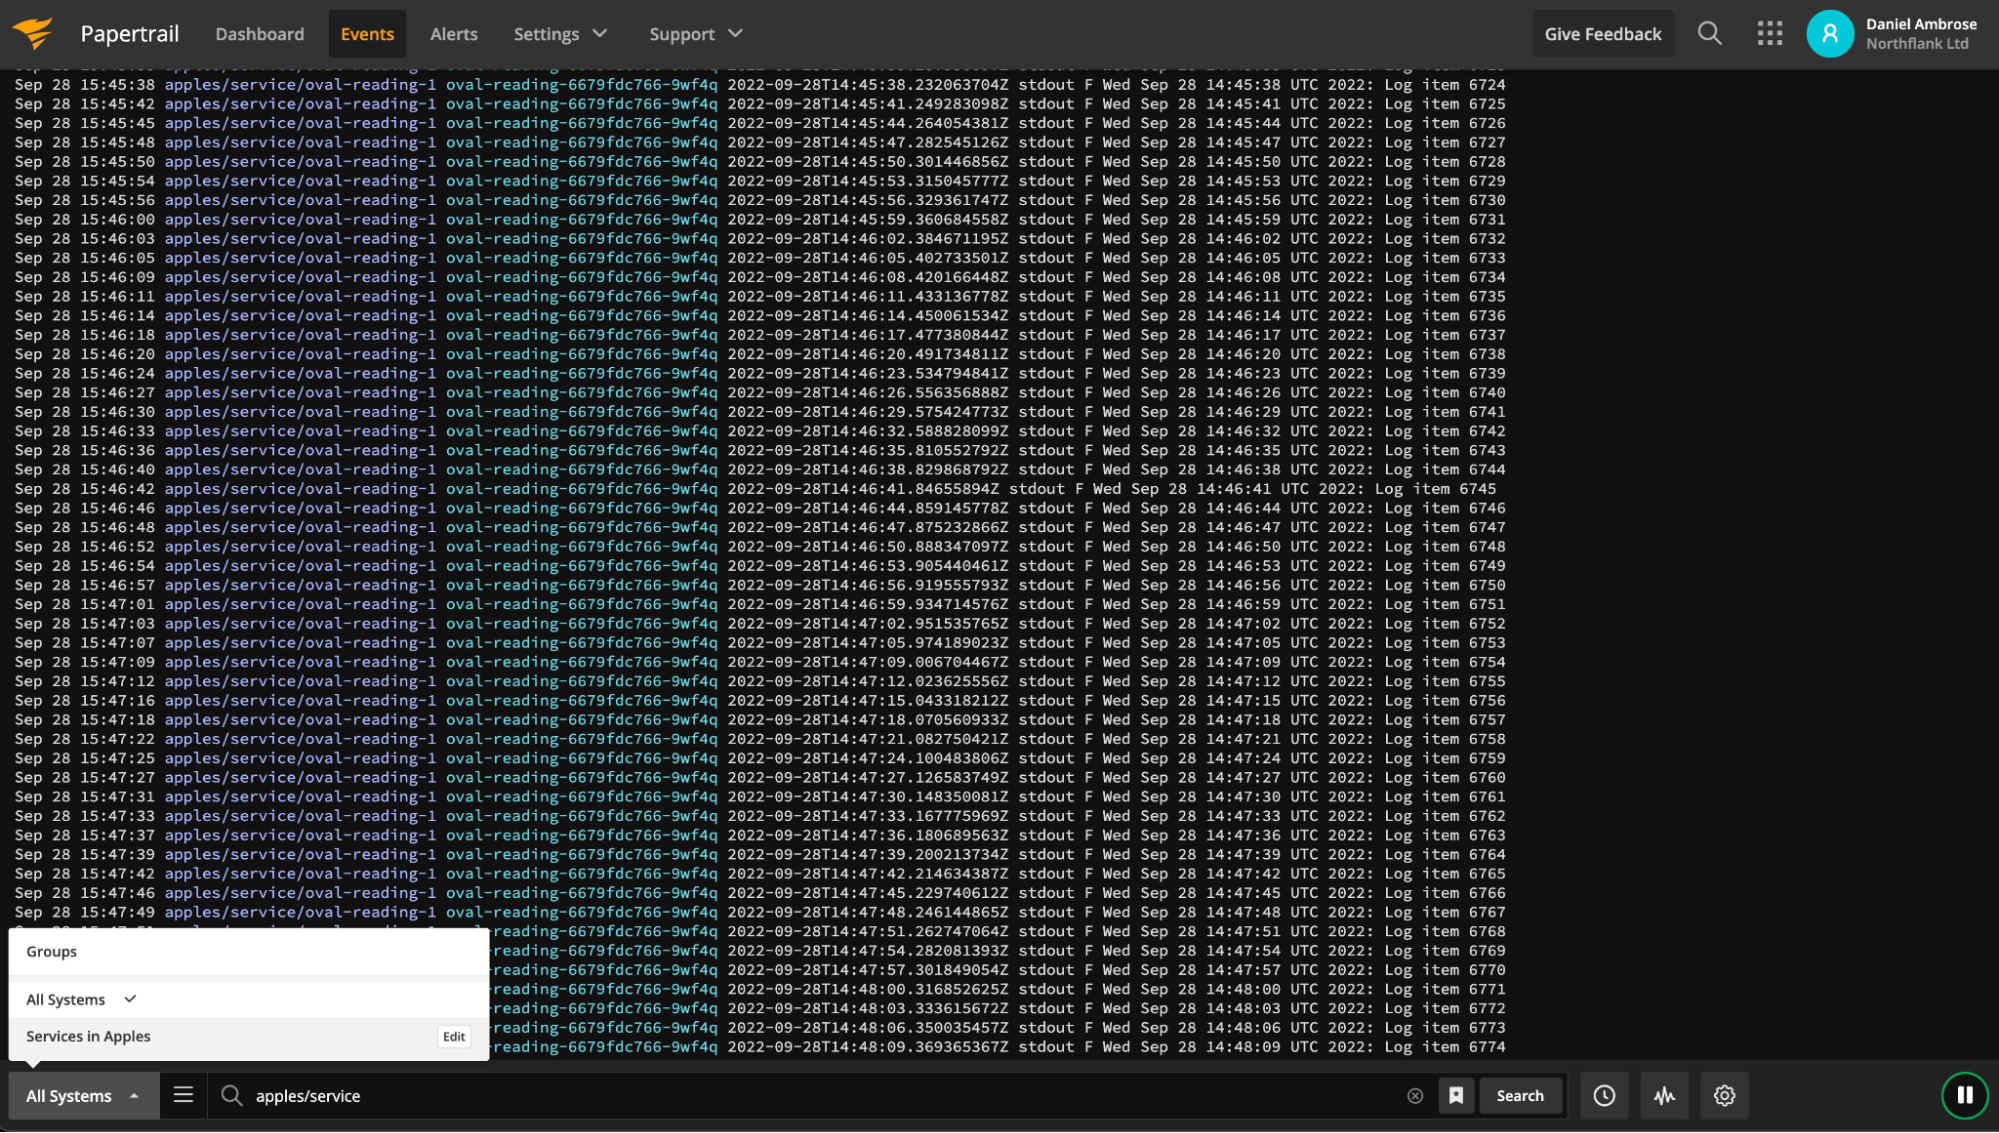The image size is (1999, 1133).
Task: Click the Papertrail brand name
Action: 130,34
